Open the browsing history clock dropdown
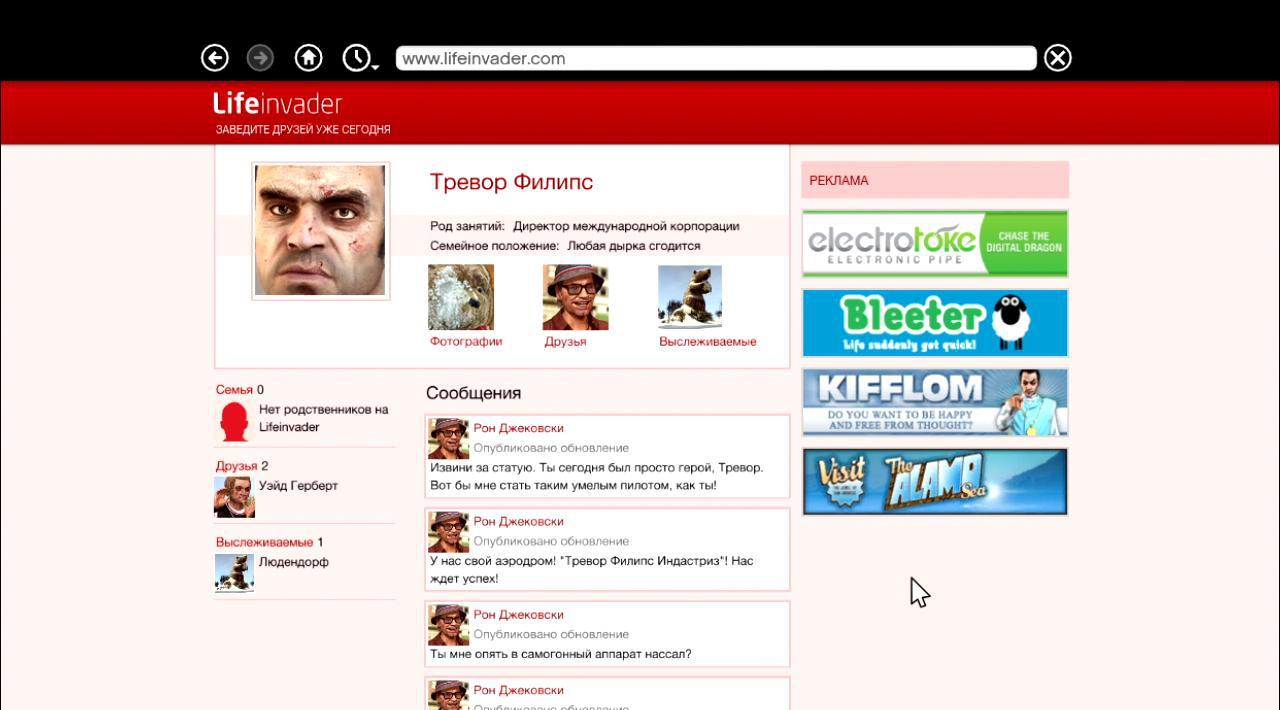This screenshot has width=1280, height=710. pos(359,58)
